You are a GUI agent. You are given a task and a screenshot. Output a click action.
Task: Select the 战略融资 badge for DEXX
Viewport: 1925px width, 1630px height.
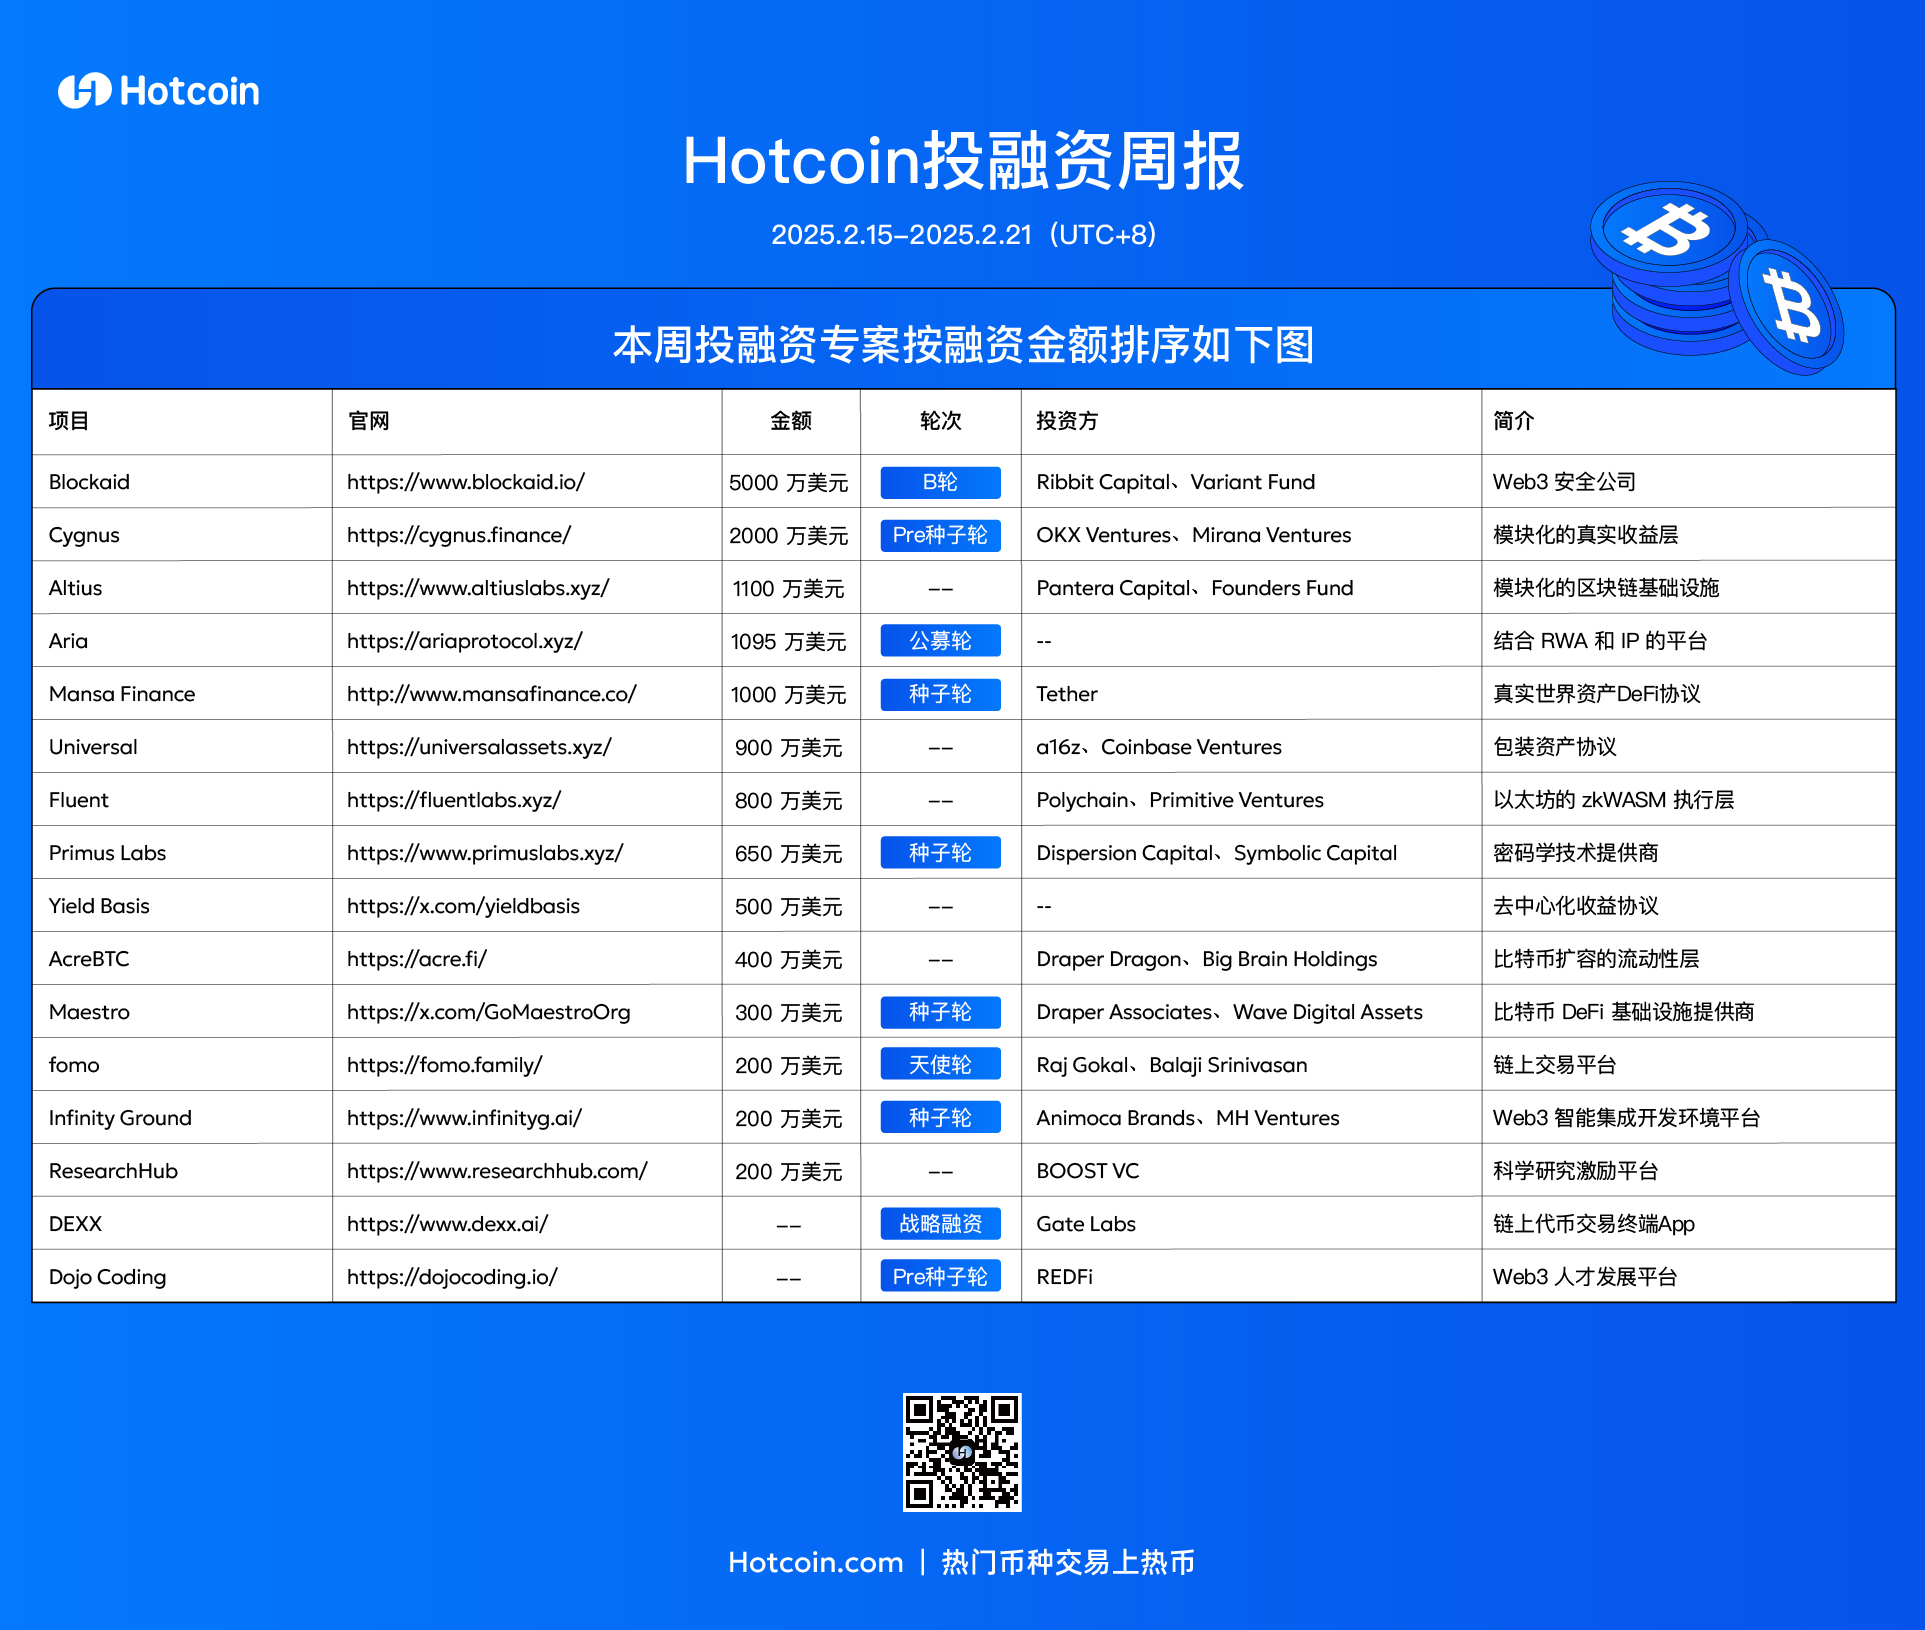point(940,1224)
